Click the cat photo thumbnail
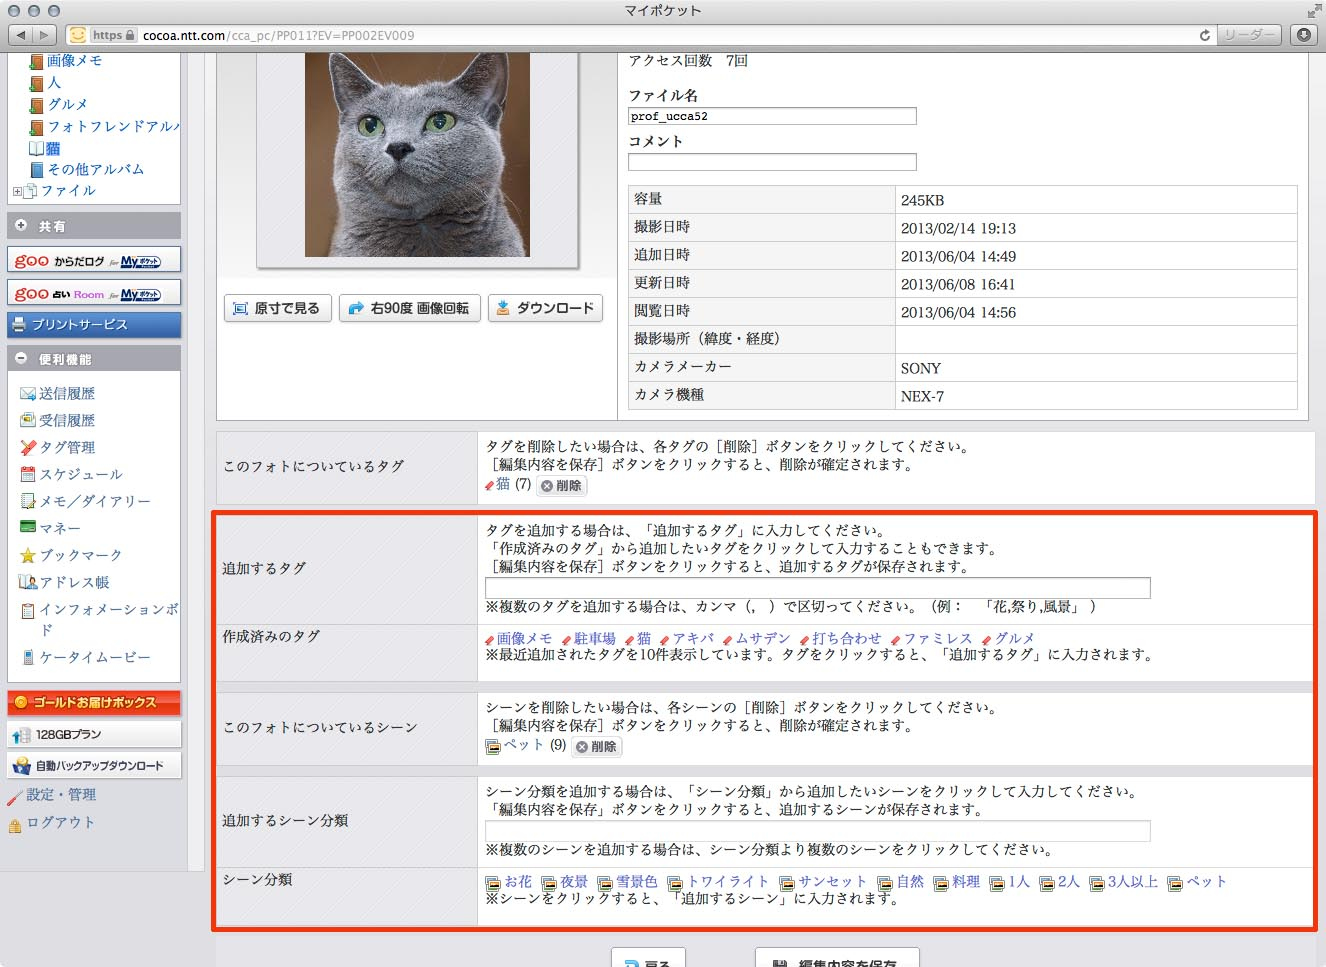 pos(419,156)
